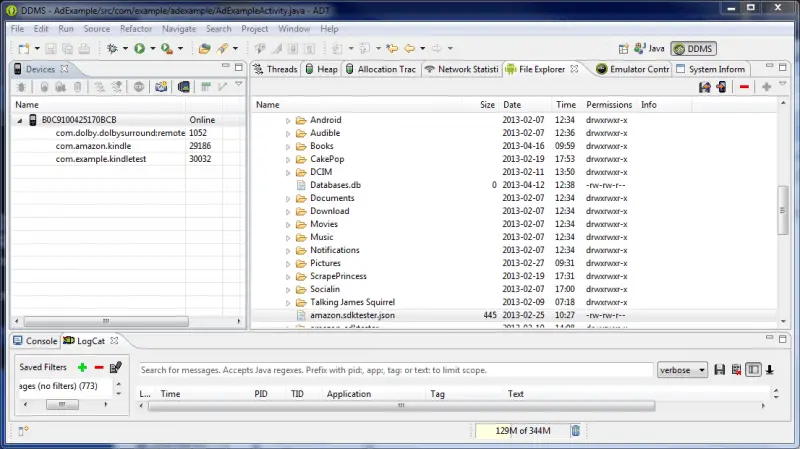800x449 pixels.
Task: Push a file onto the device
Action: (x=720, y=87)
